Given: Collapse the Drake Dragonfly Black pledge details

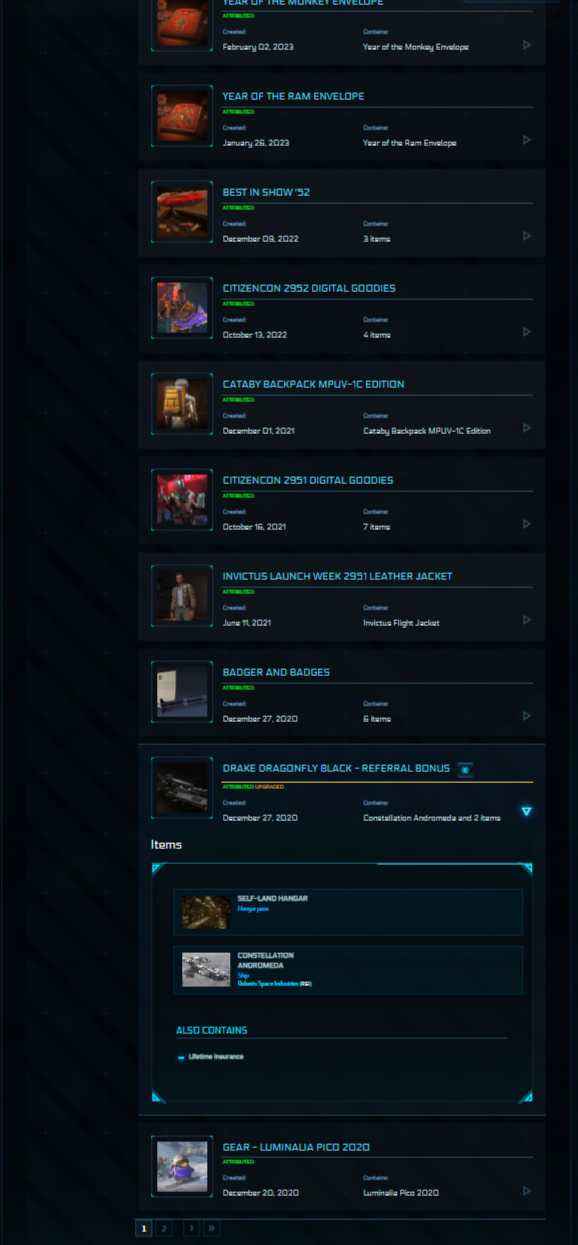Looking at the screenshot, I should pyautogui.click(x=526, y=811).
